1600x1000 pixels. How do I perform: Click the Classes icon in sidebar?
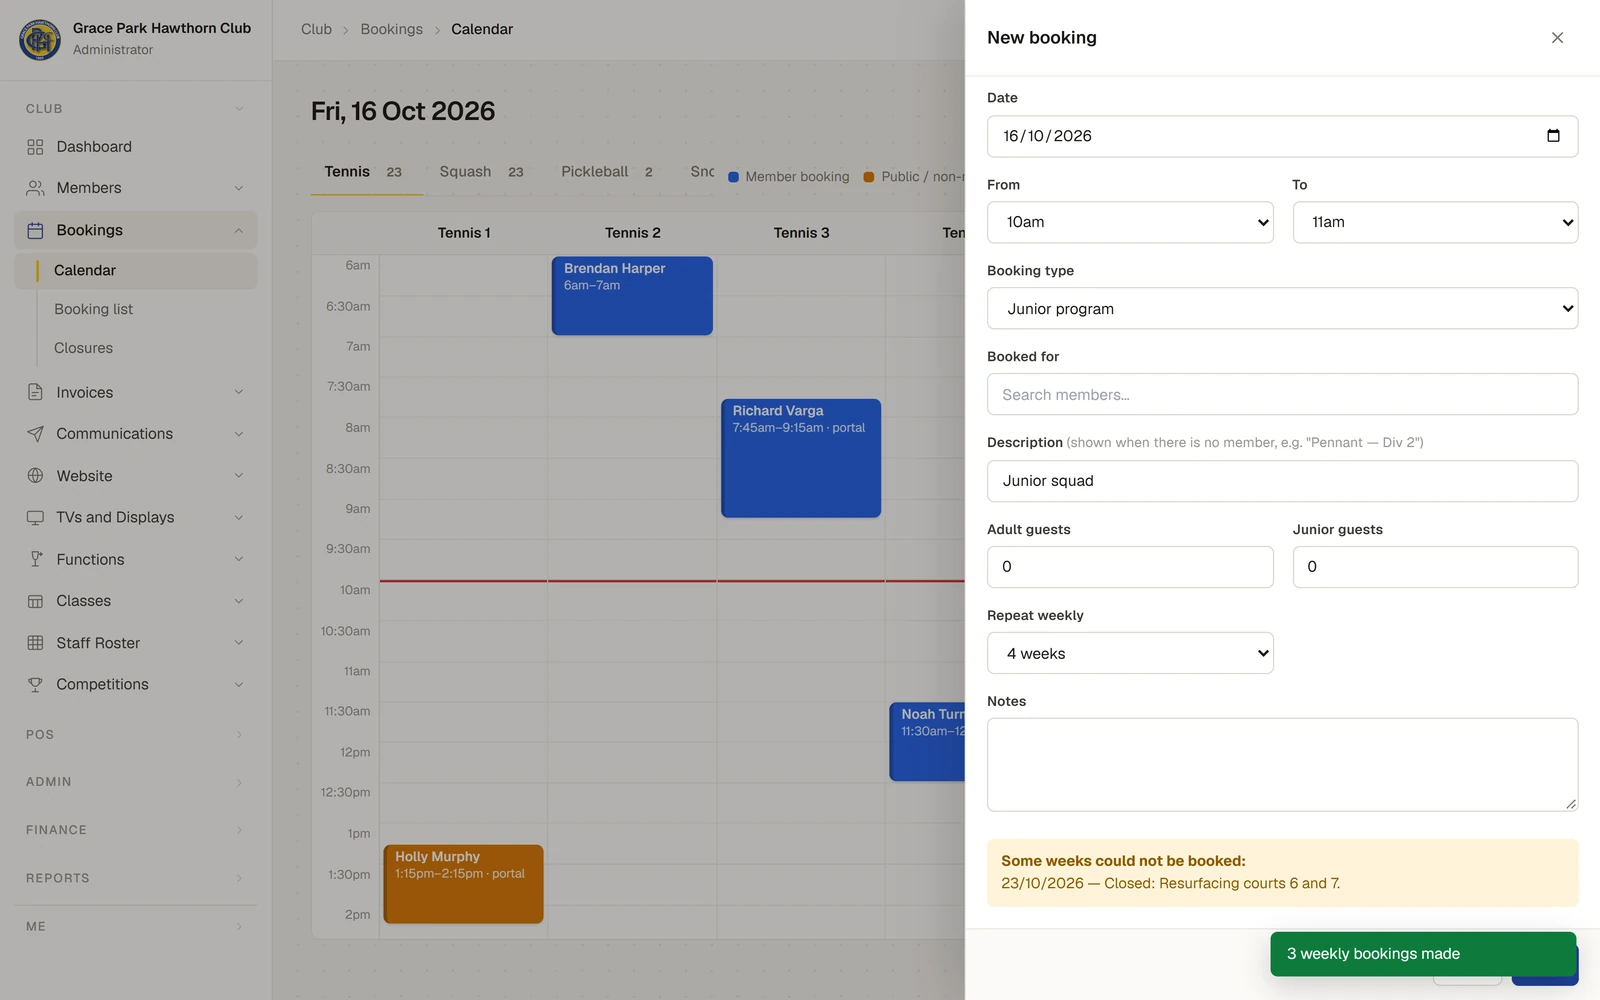(35, 601)
